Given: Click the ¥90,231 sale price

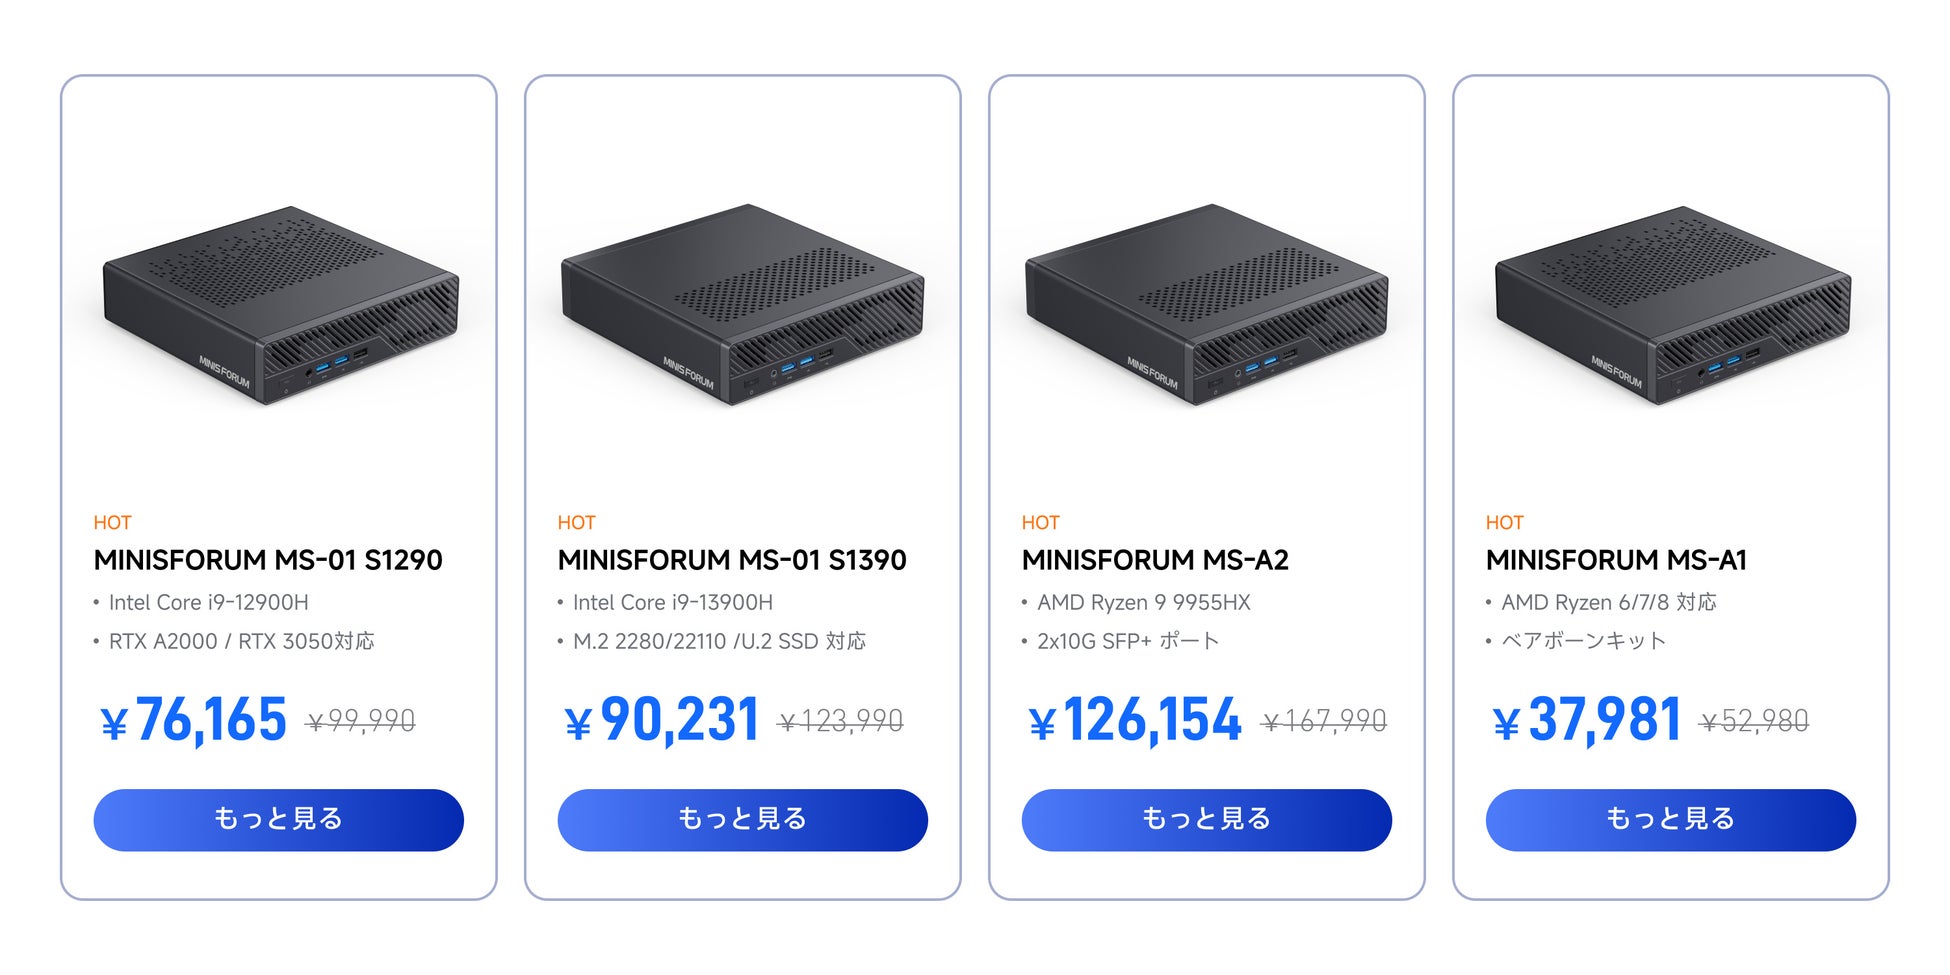Looking at the screenshot, I should pyautogui.click(x=662, y=720).
